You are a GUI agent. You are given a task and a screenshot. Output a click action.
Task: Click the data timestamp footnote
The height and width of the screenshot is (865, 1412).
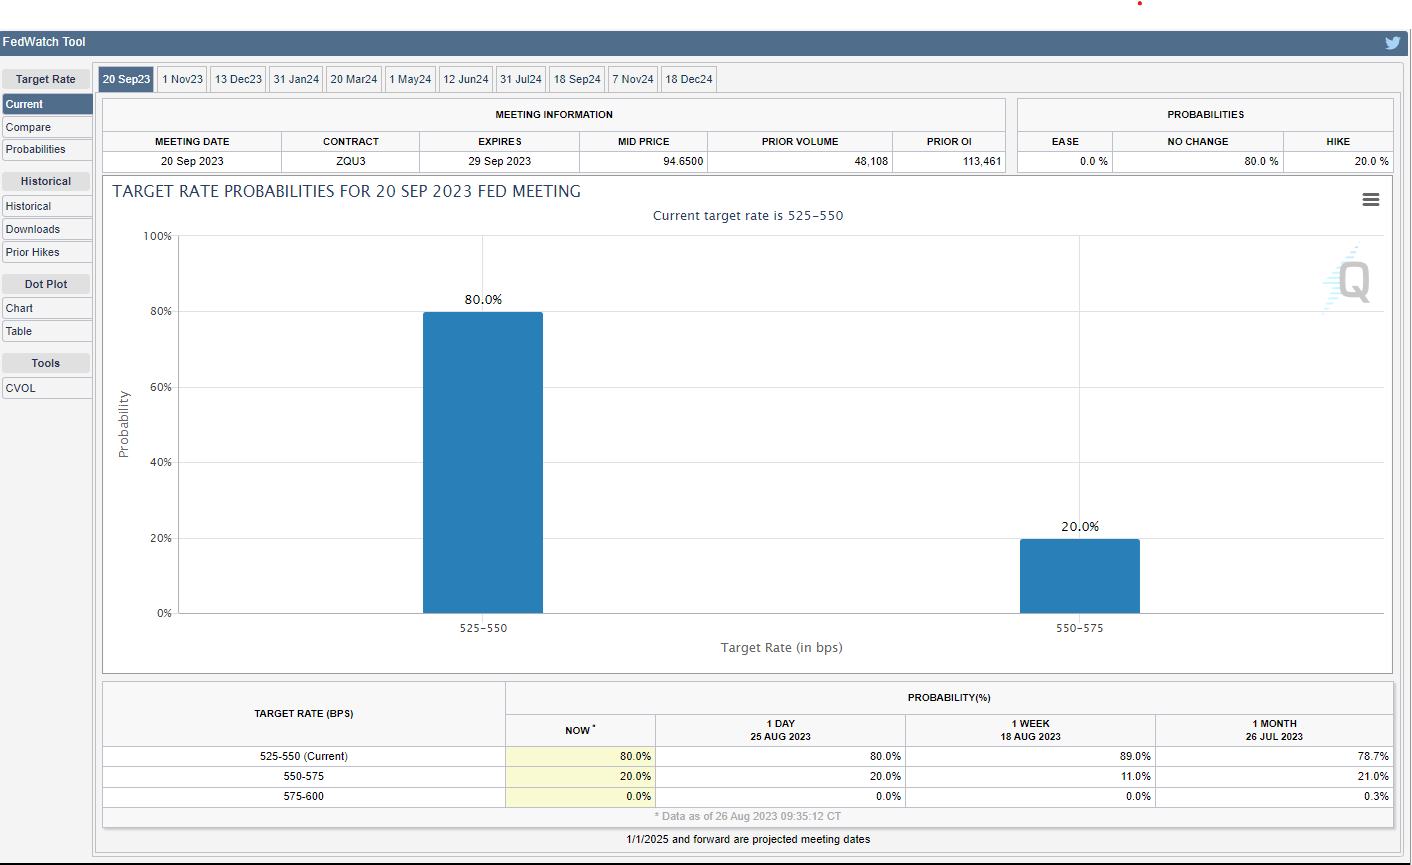click(x=748, y=816)
